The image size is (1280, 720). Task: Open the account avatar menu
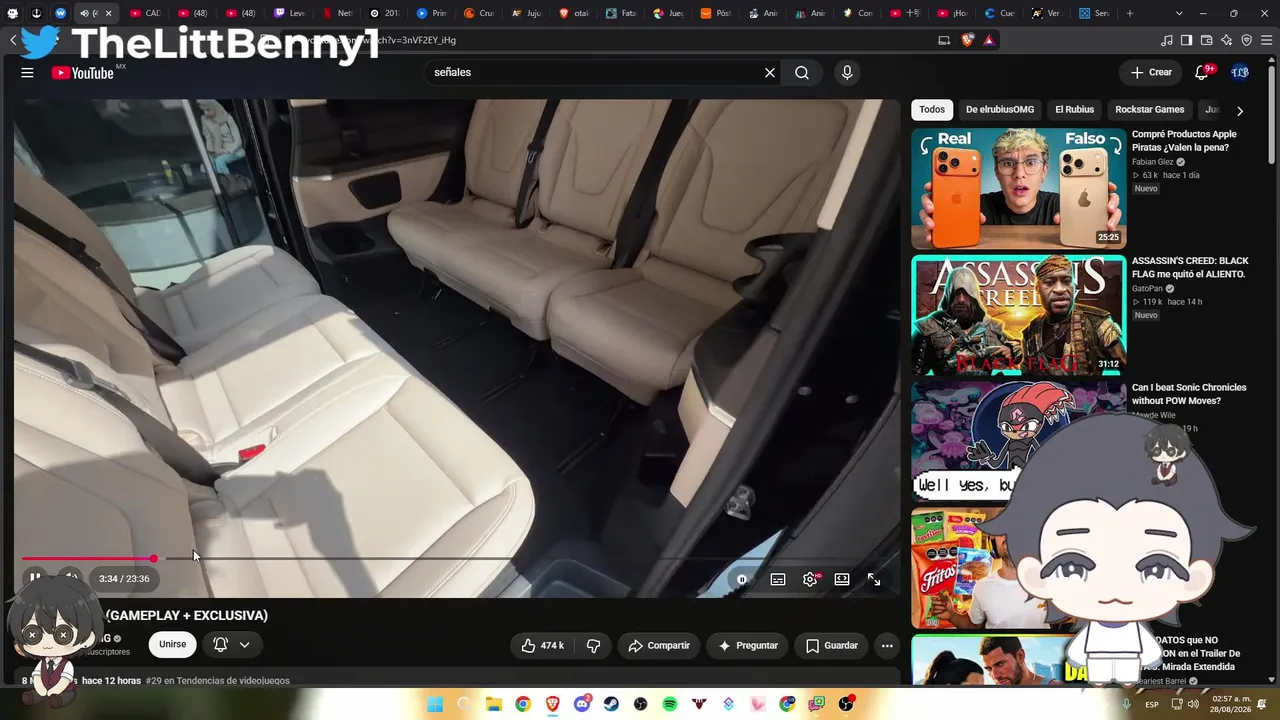(x=1240, y=72)
